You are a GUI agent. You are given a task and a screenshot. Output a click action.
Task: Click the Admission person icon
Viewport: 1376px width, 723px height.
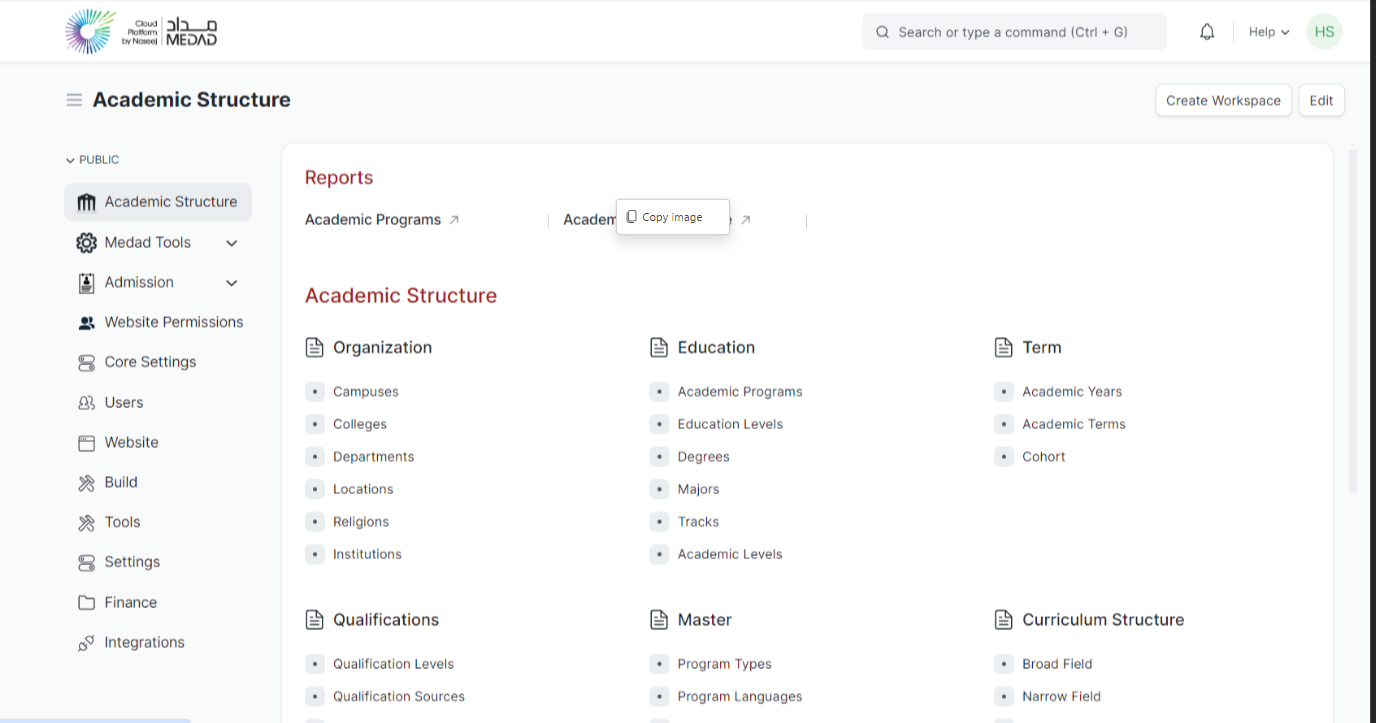[87, 282]
